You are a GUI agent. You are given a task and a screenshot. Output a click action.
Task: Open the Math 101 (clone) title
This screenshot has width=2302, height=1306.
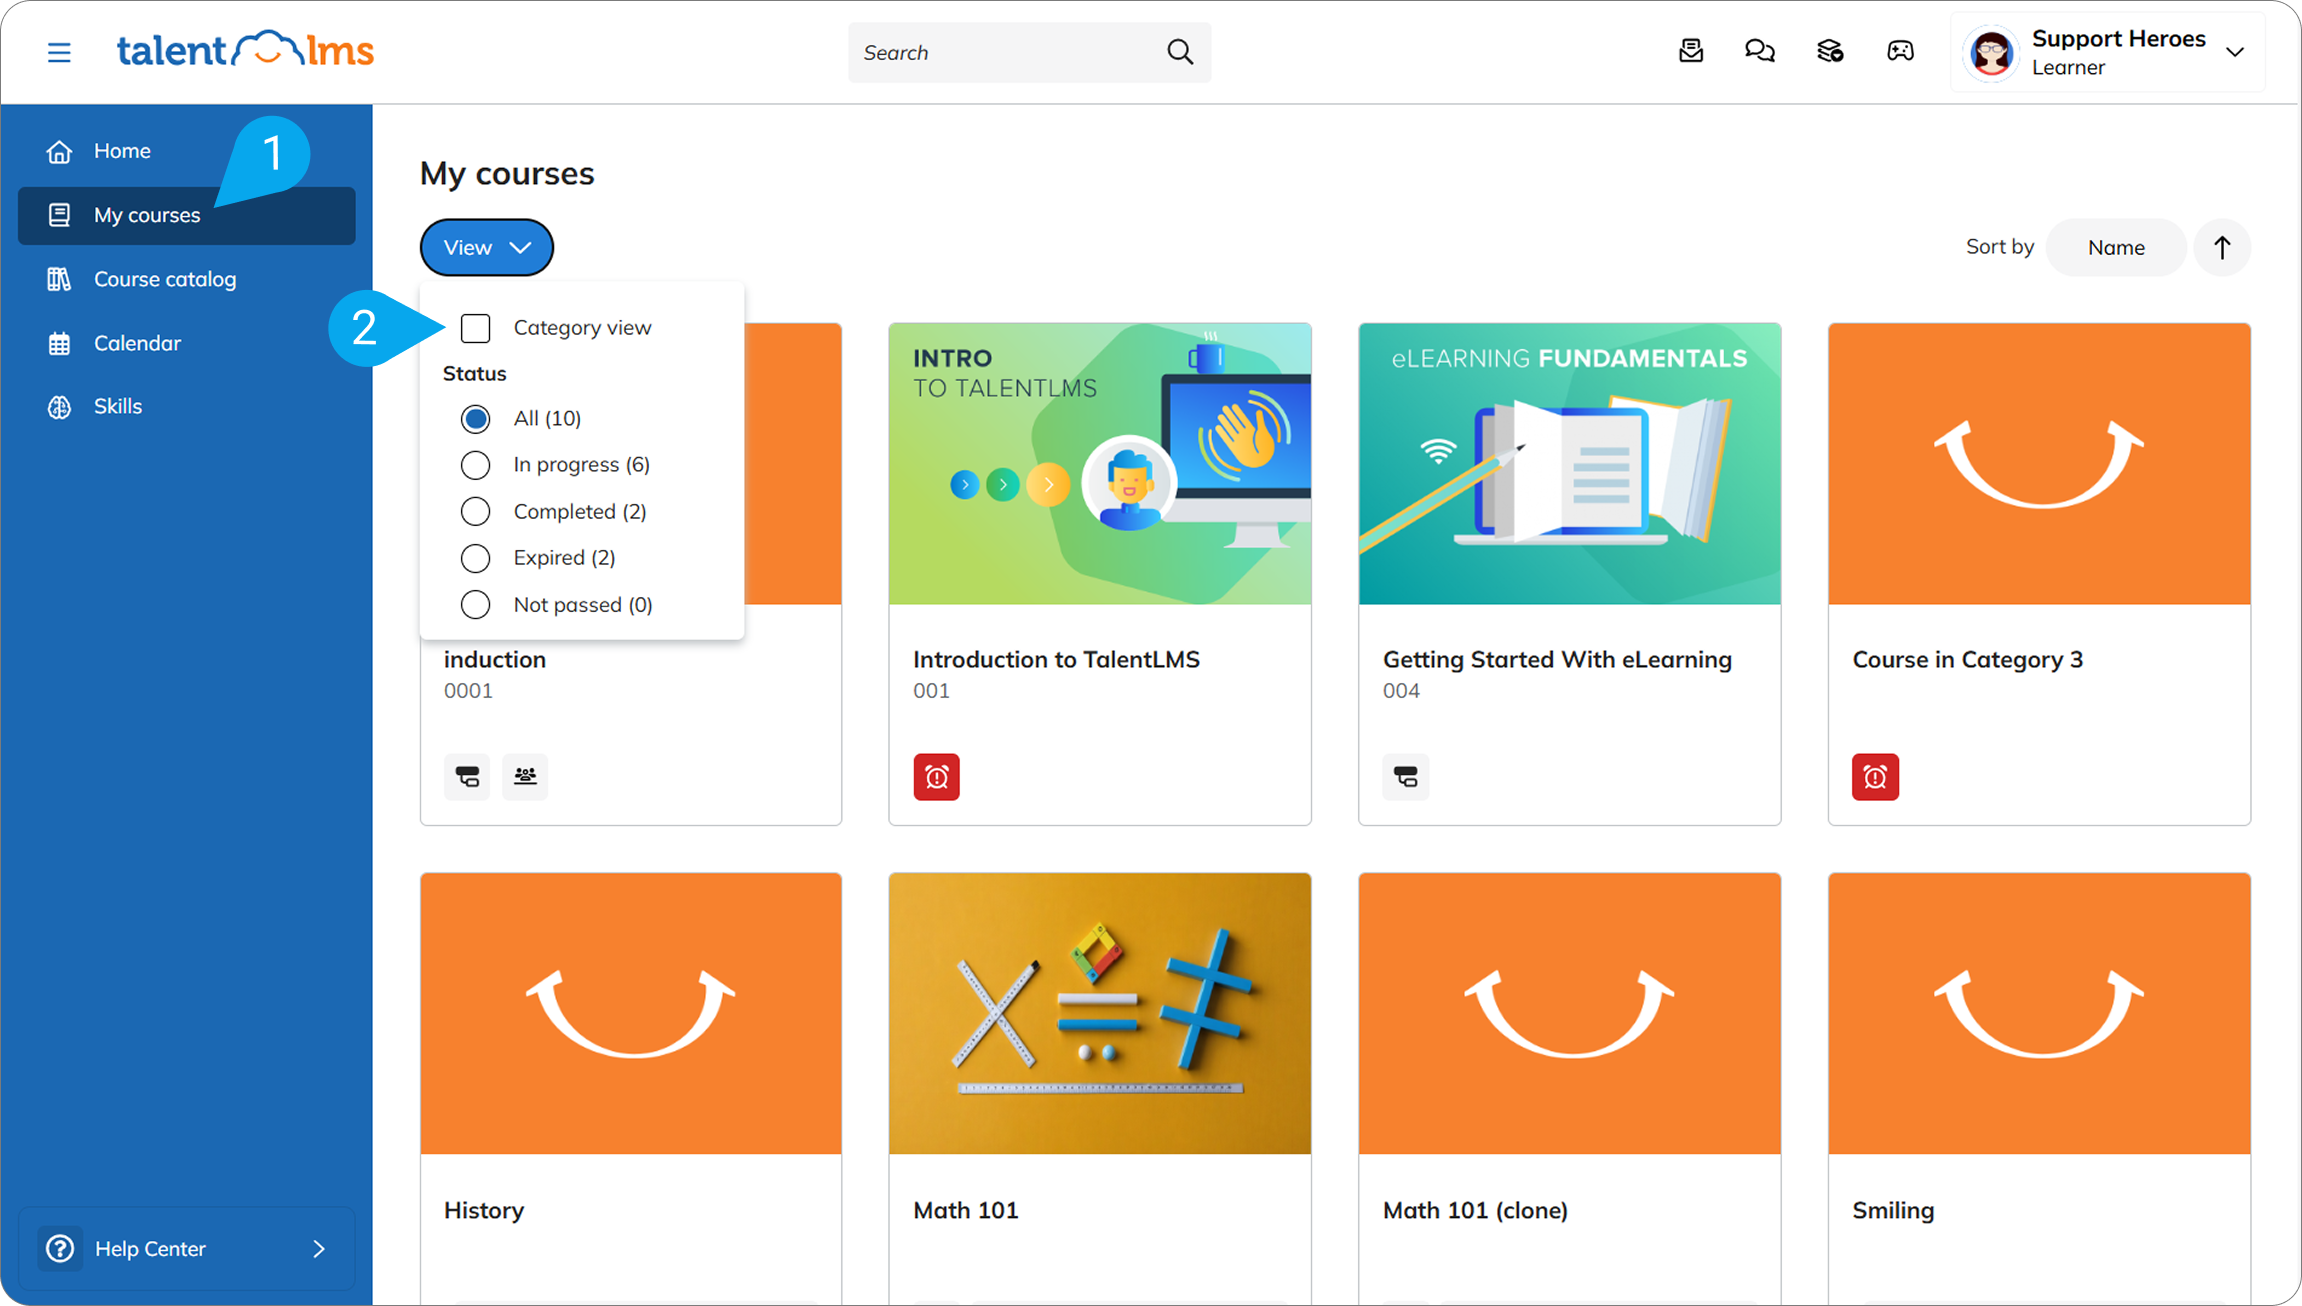tap(1475, 1210)
